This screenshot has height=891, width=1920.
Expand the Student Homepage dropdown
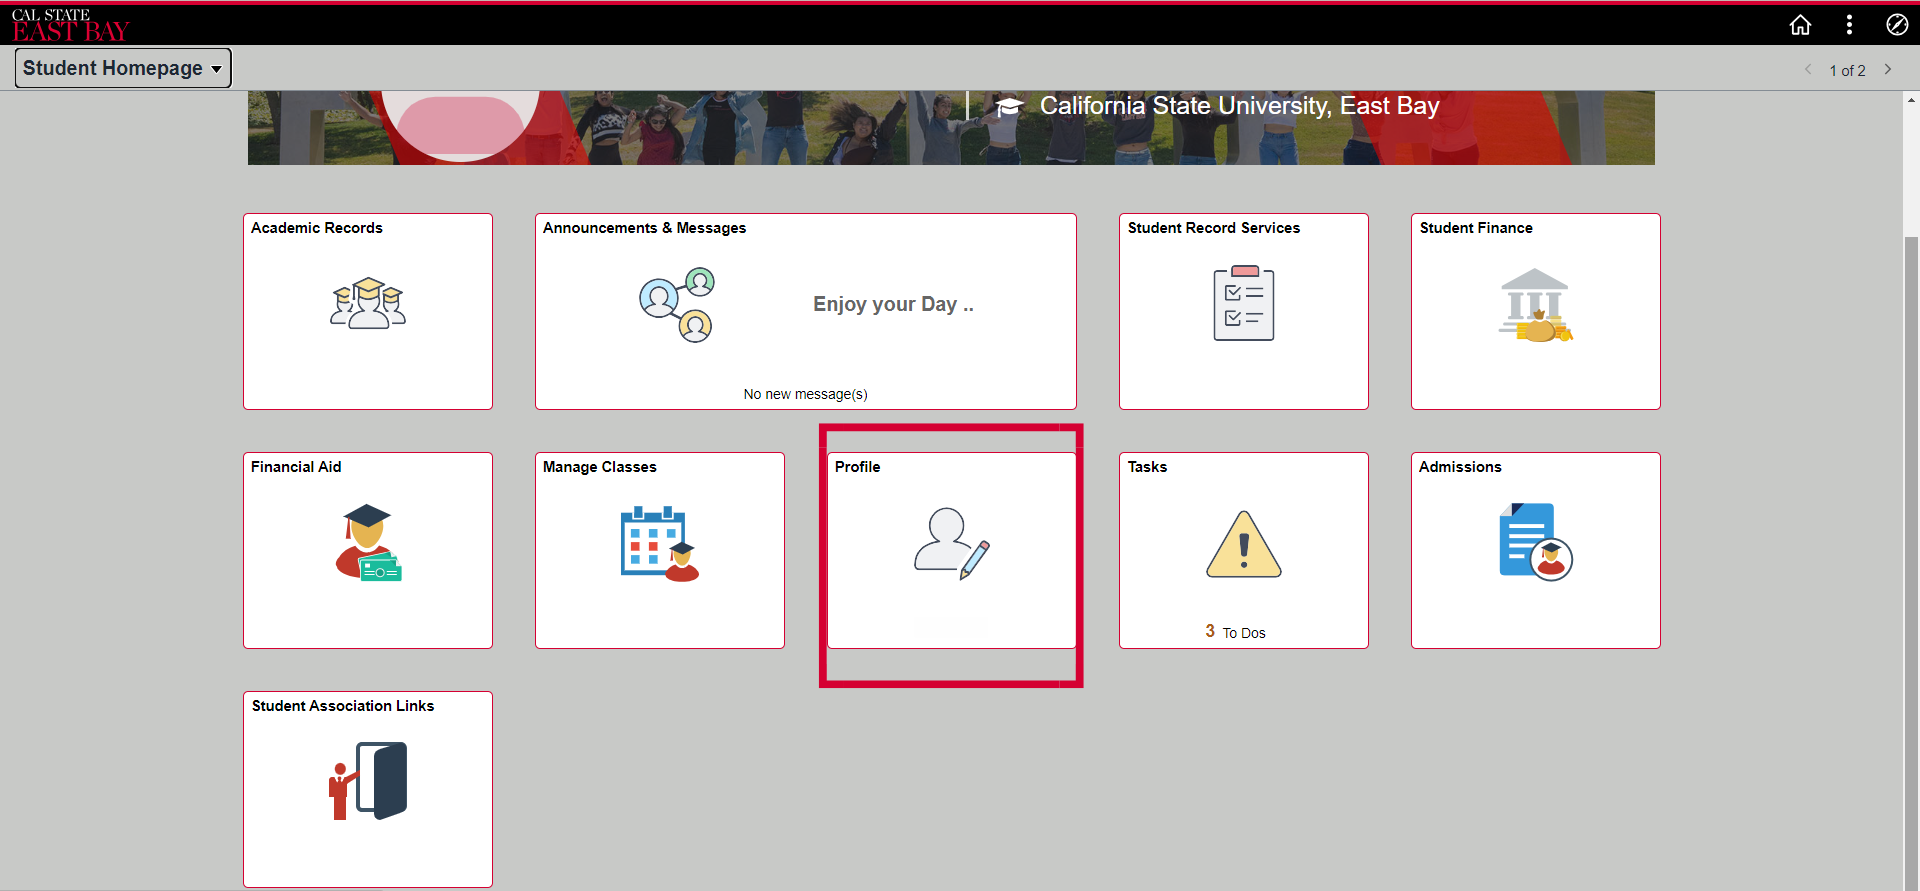(x=123, y=68)
